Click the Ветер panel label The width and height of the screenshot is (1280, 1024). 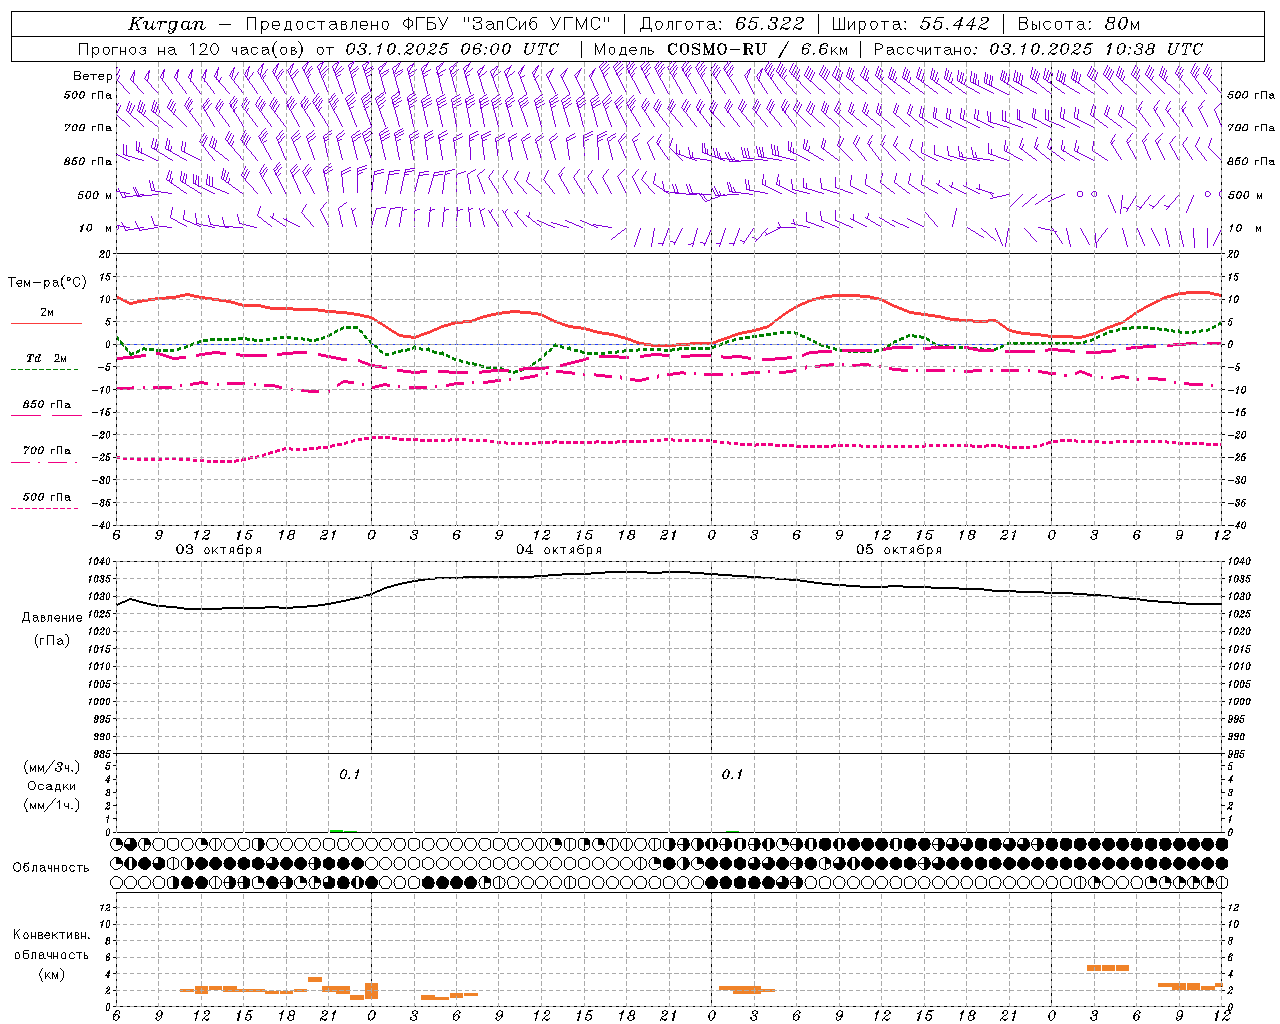[93, 76]
